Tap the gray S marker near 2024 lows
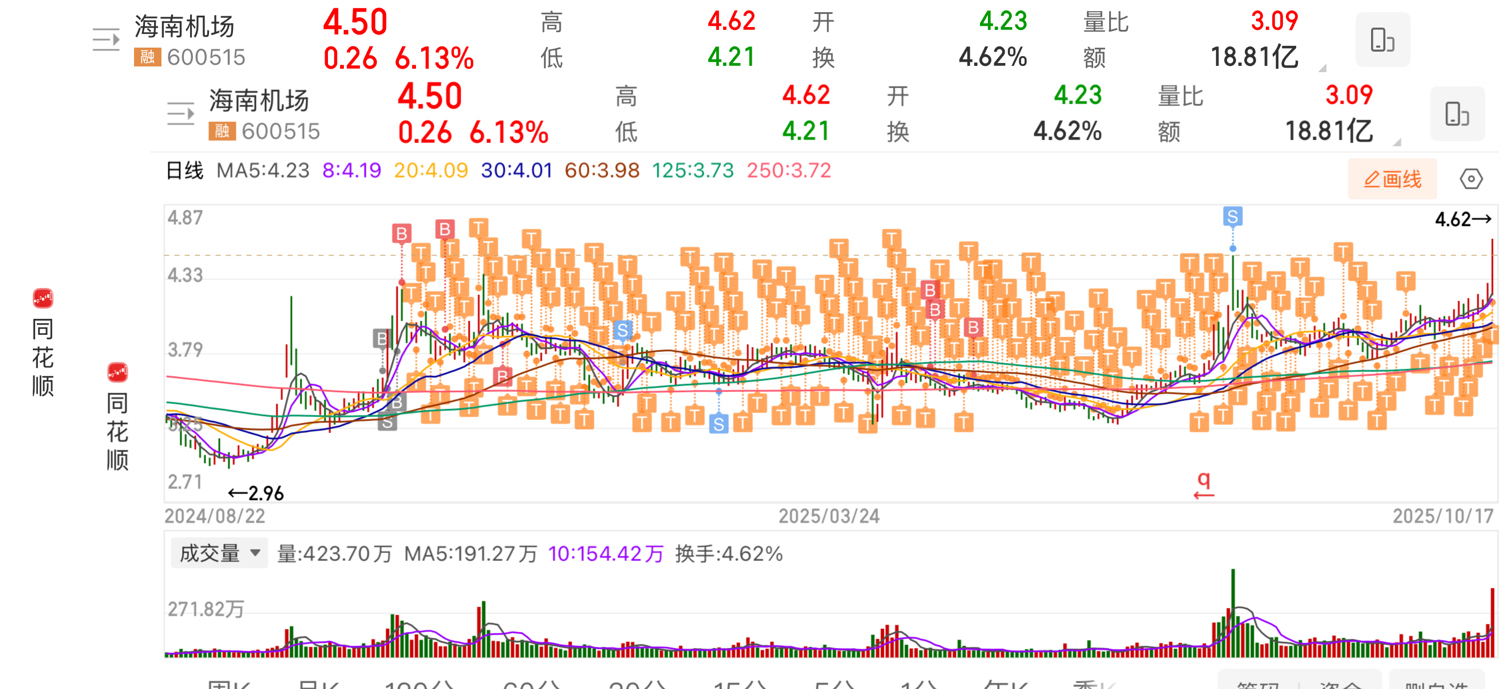This screenshot has height=689, width=1500. pos(387,421)
